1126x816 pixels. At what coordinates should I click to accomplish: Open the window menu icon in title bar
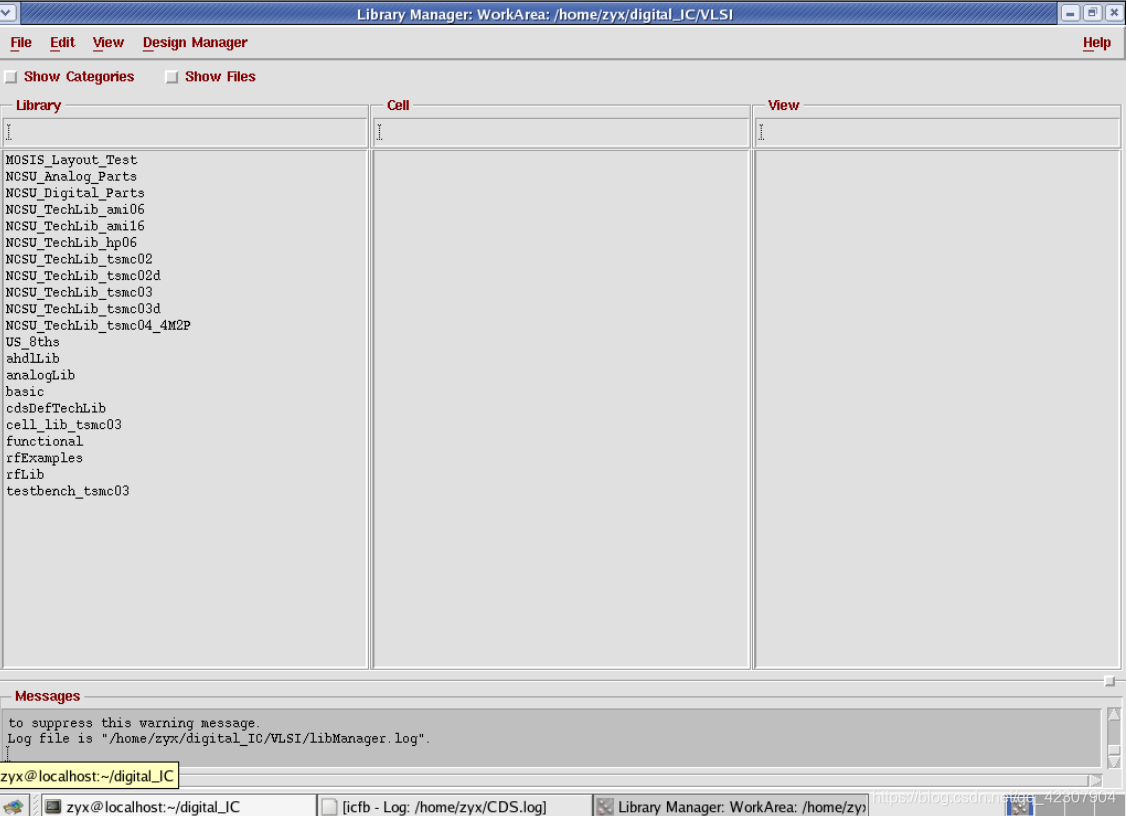(x=10, y=13)
